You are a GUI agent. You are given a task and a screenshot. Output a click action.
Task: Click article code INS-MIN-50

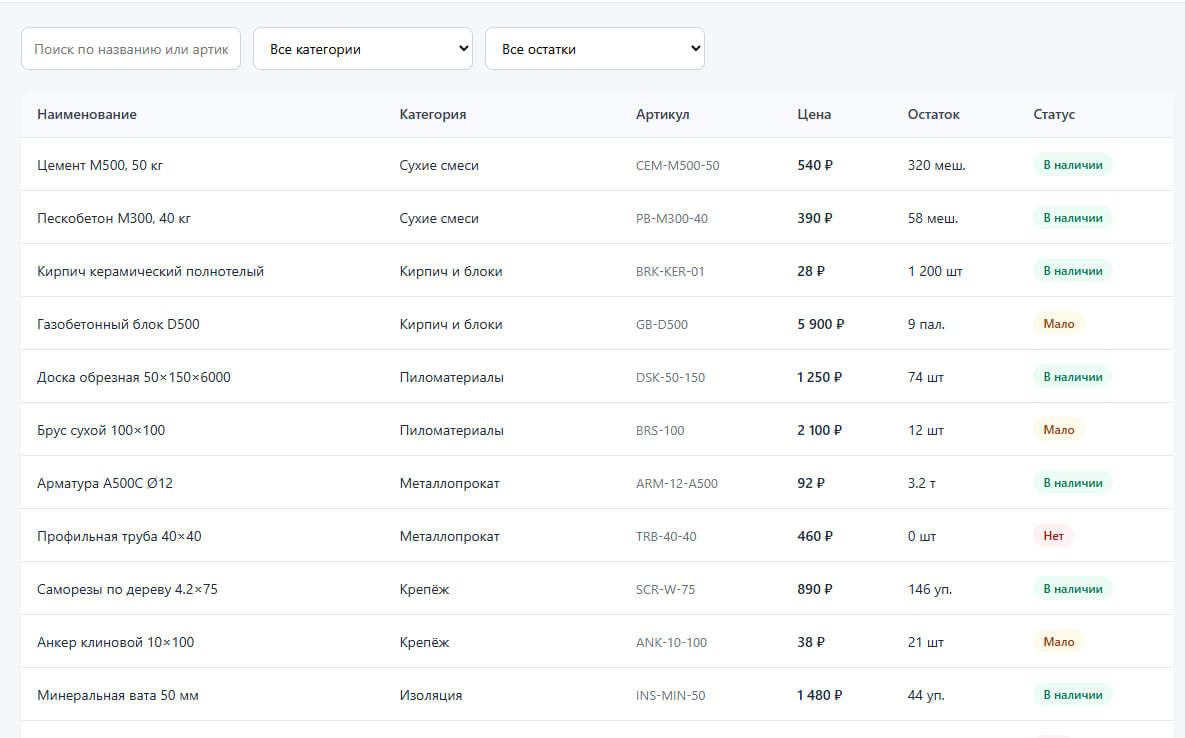coord(670,695)
